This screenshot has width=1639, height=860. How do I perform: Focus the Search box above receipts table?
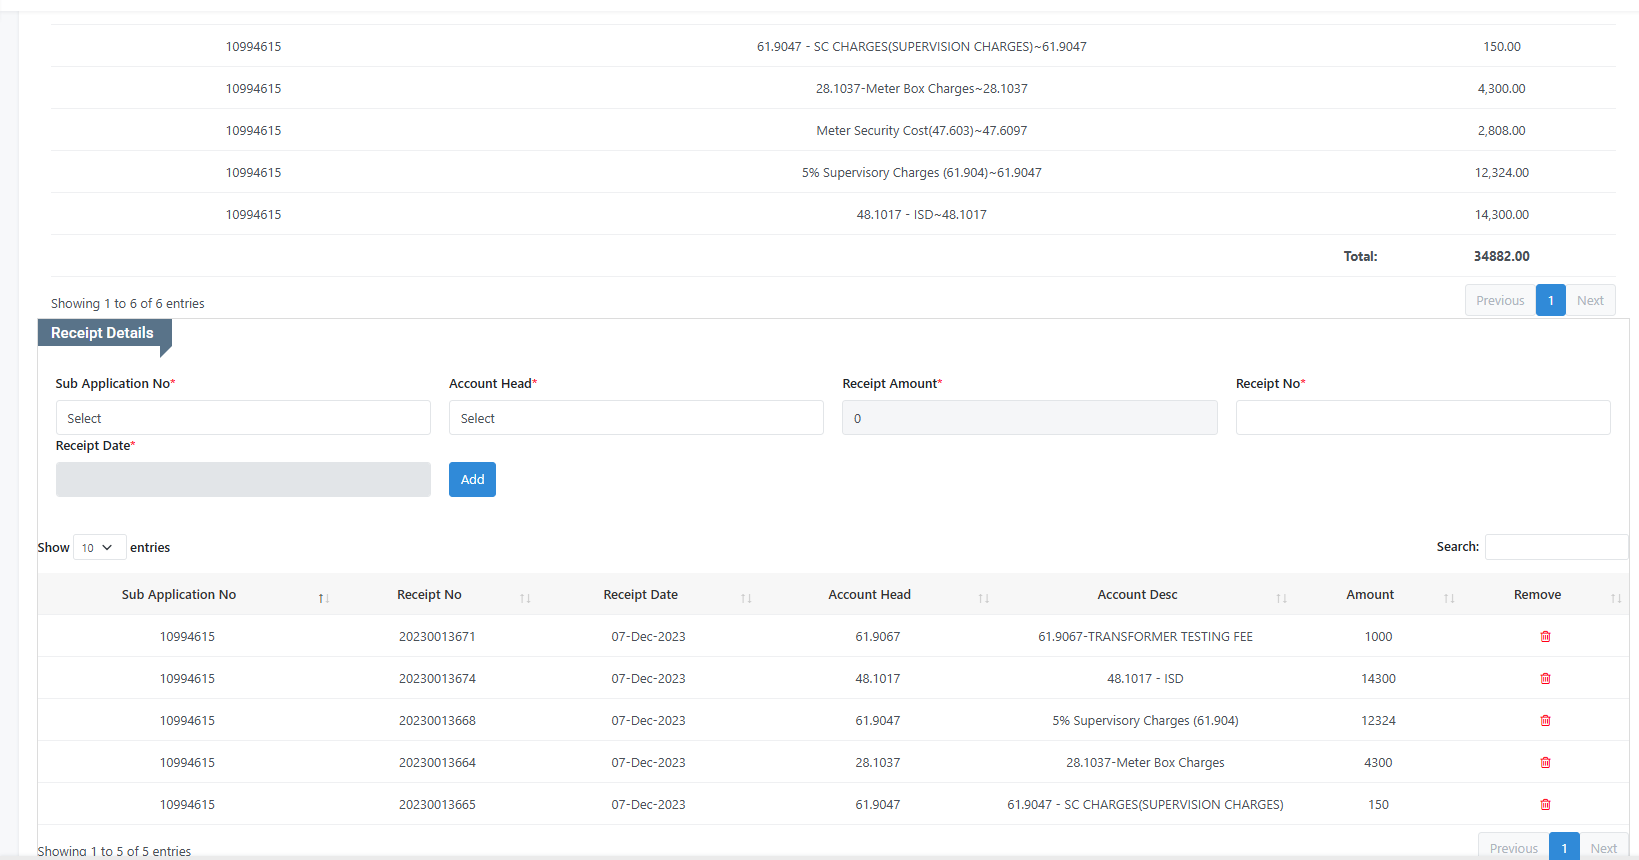[1555, 547]
